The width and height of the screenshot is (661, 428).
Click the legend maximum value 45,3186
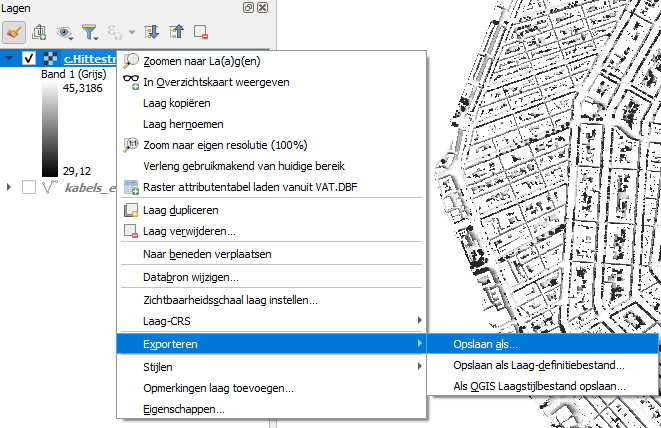83,88
